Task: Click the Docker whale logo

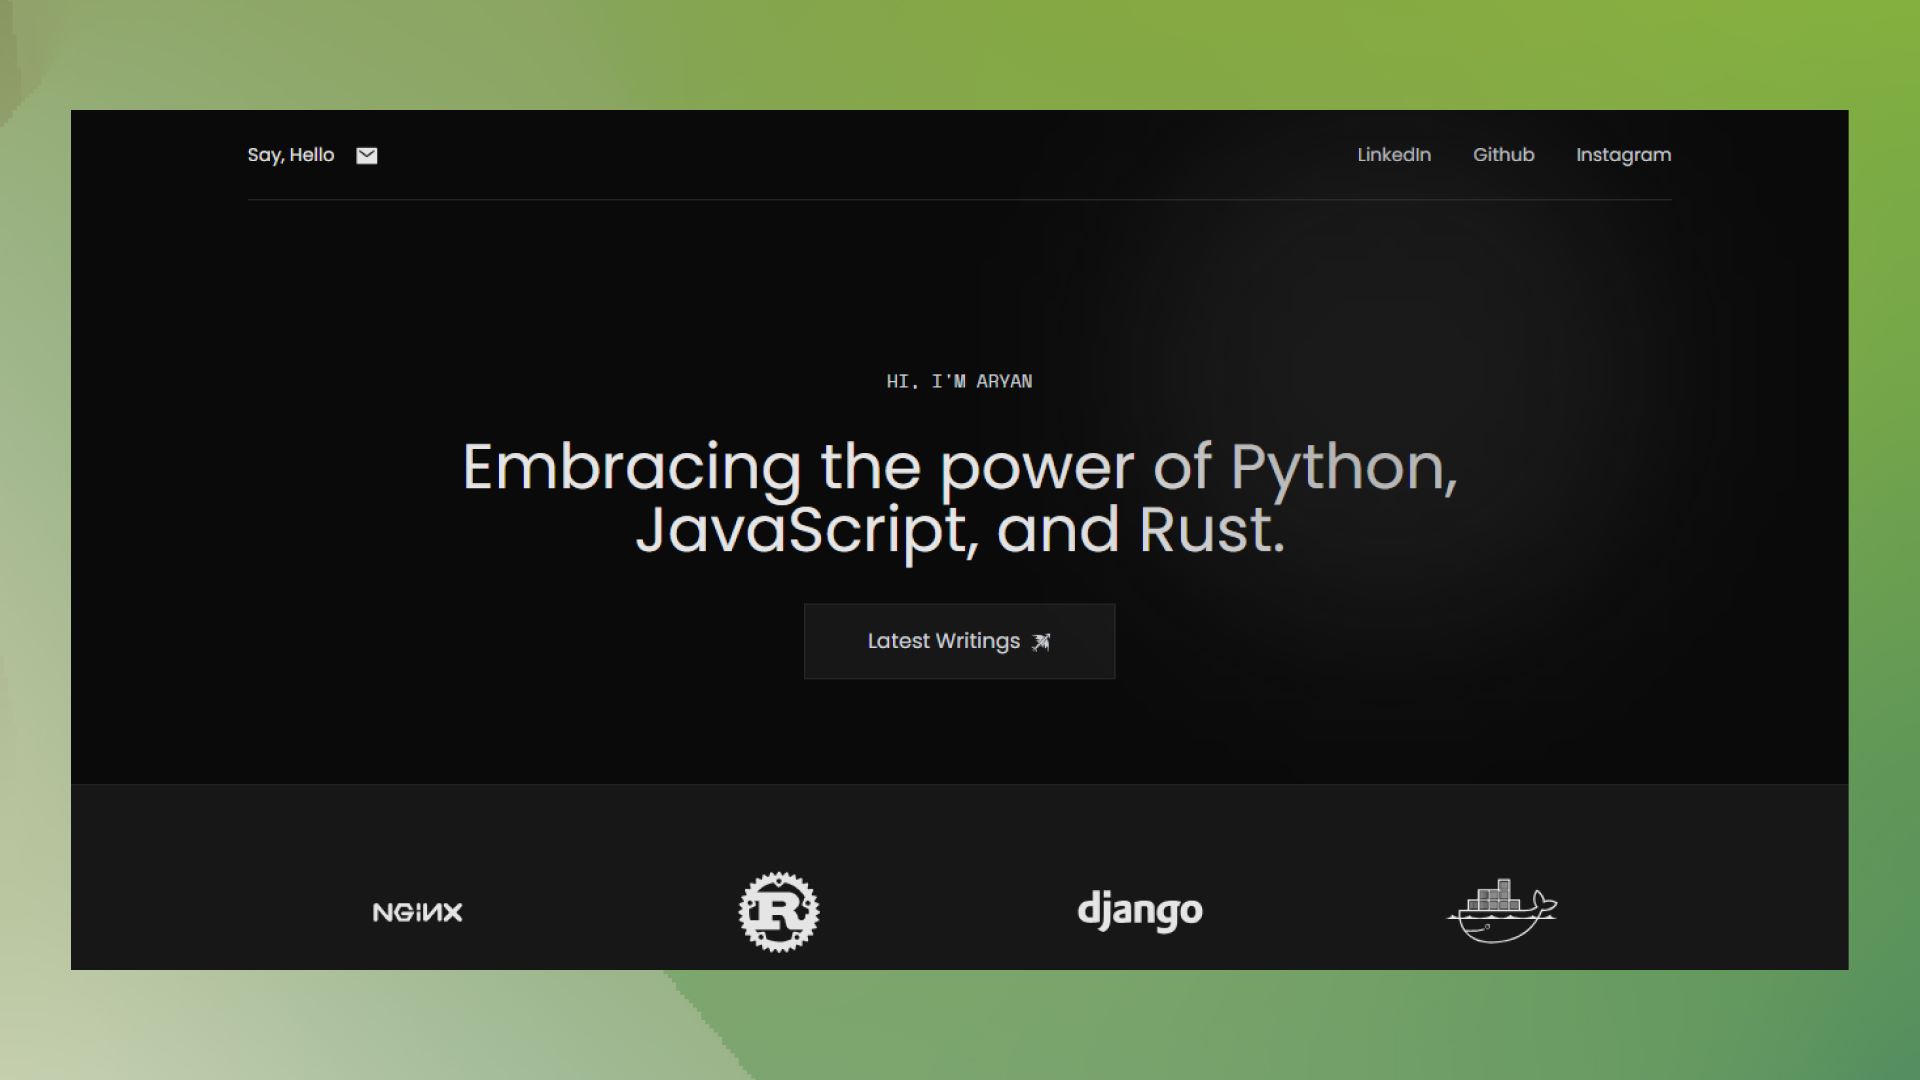Action: point(1501,912)
